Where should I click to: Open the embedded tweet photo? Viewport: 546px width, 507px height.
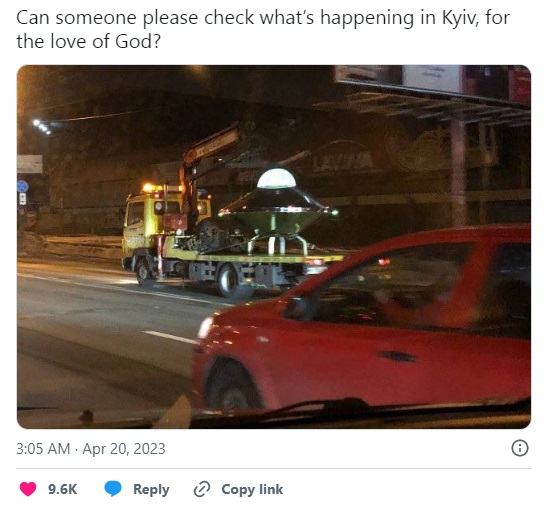click(x=274, y=247)
